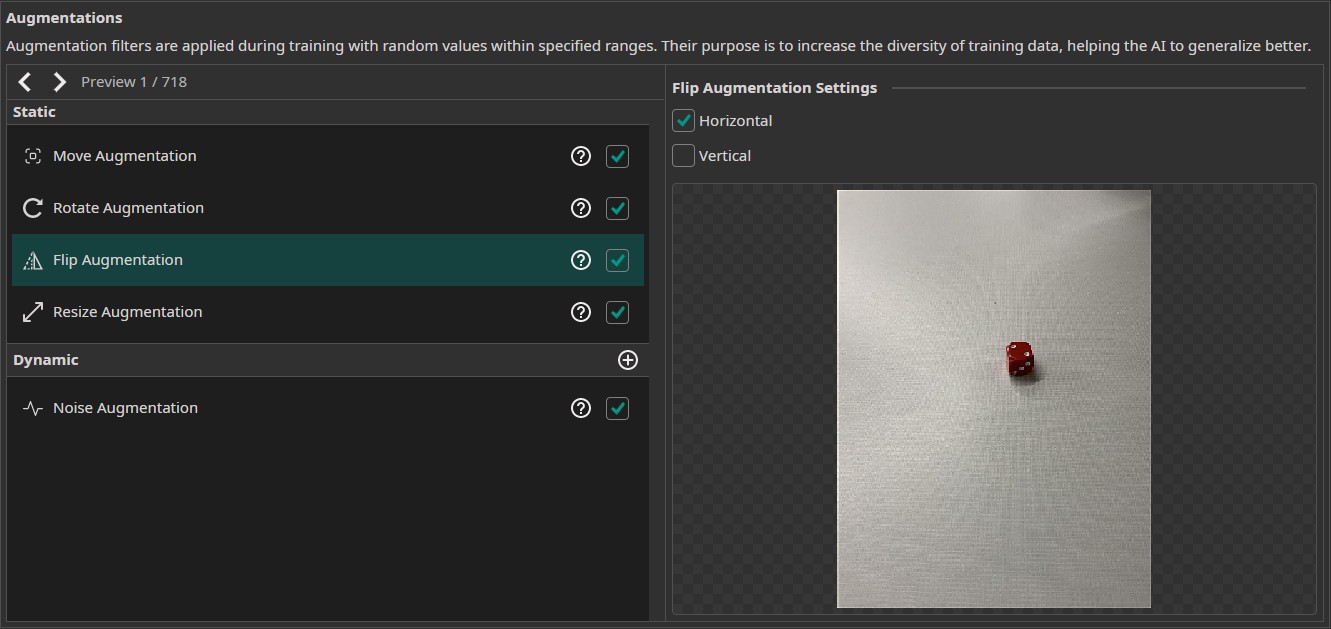Turn off Noise Augmentation checkbox
This screenshot has height=629, width=1331.
point(618,408)
